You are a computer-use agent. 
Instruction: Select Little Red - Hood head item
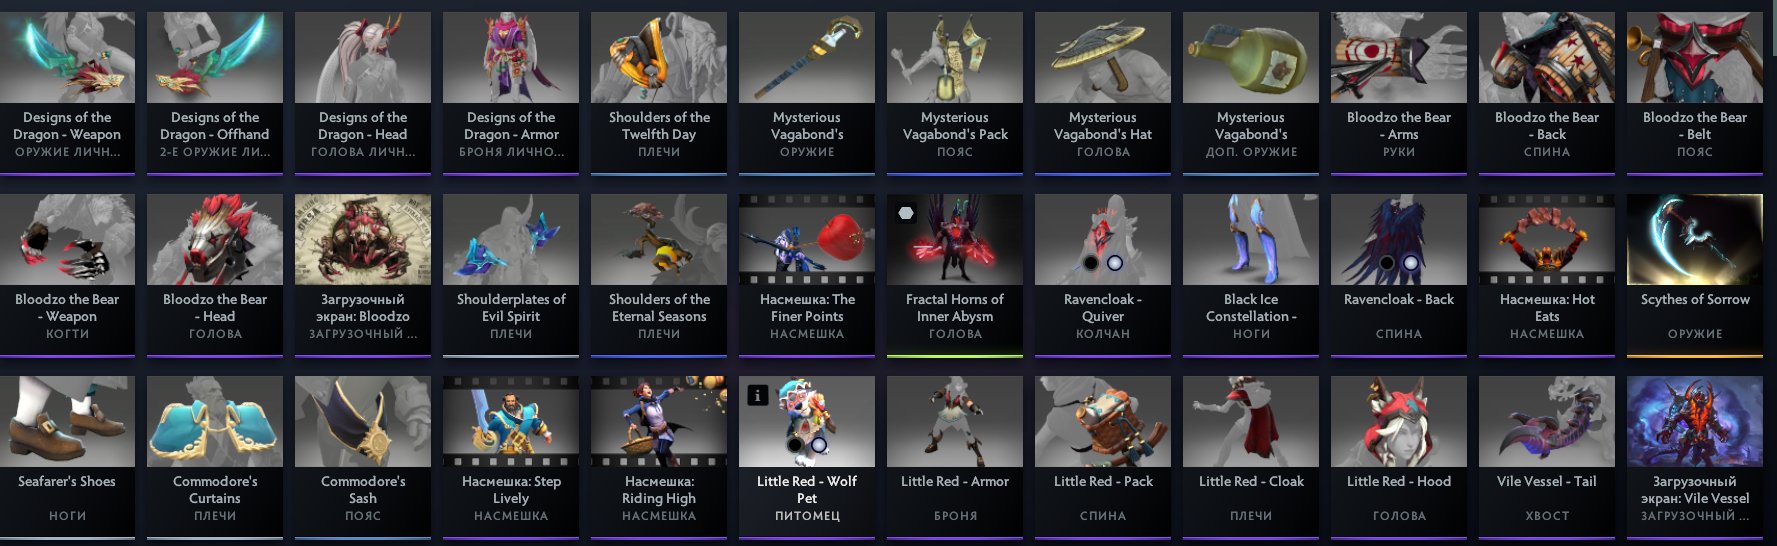tap(1399, 458)
